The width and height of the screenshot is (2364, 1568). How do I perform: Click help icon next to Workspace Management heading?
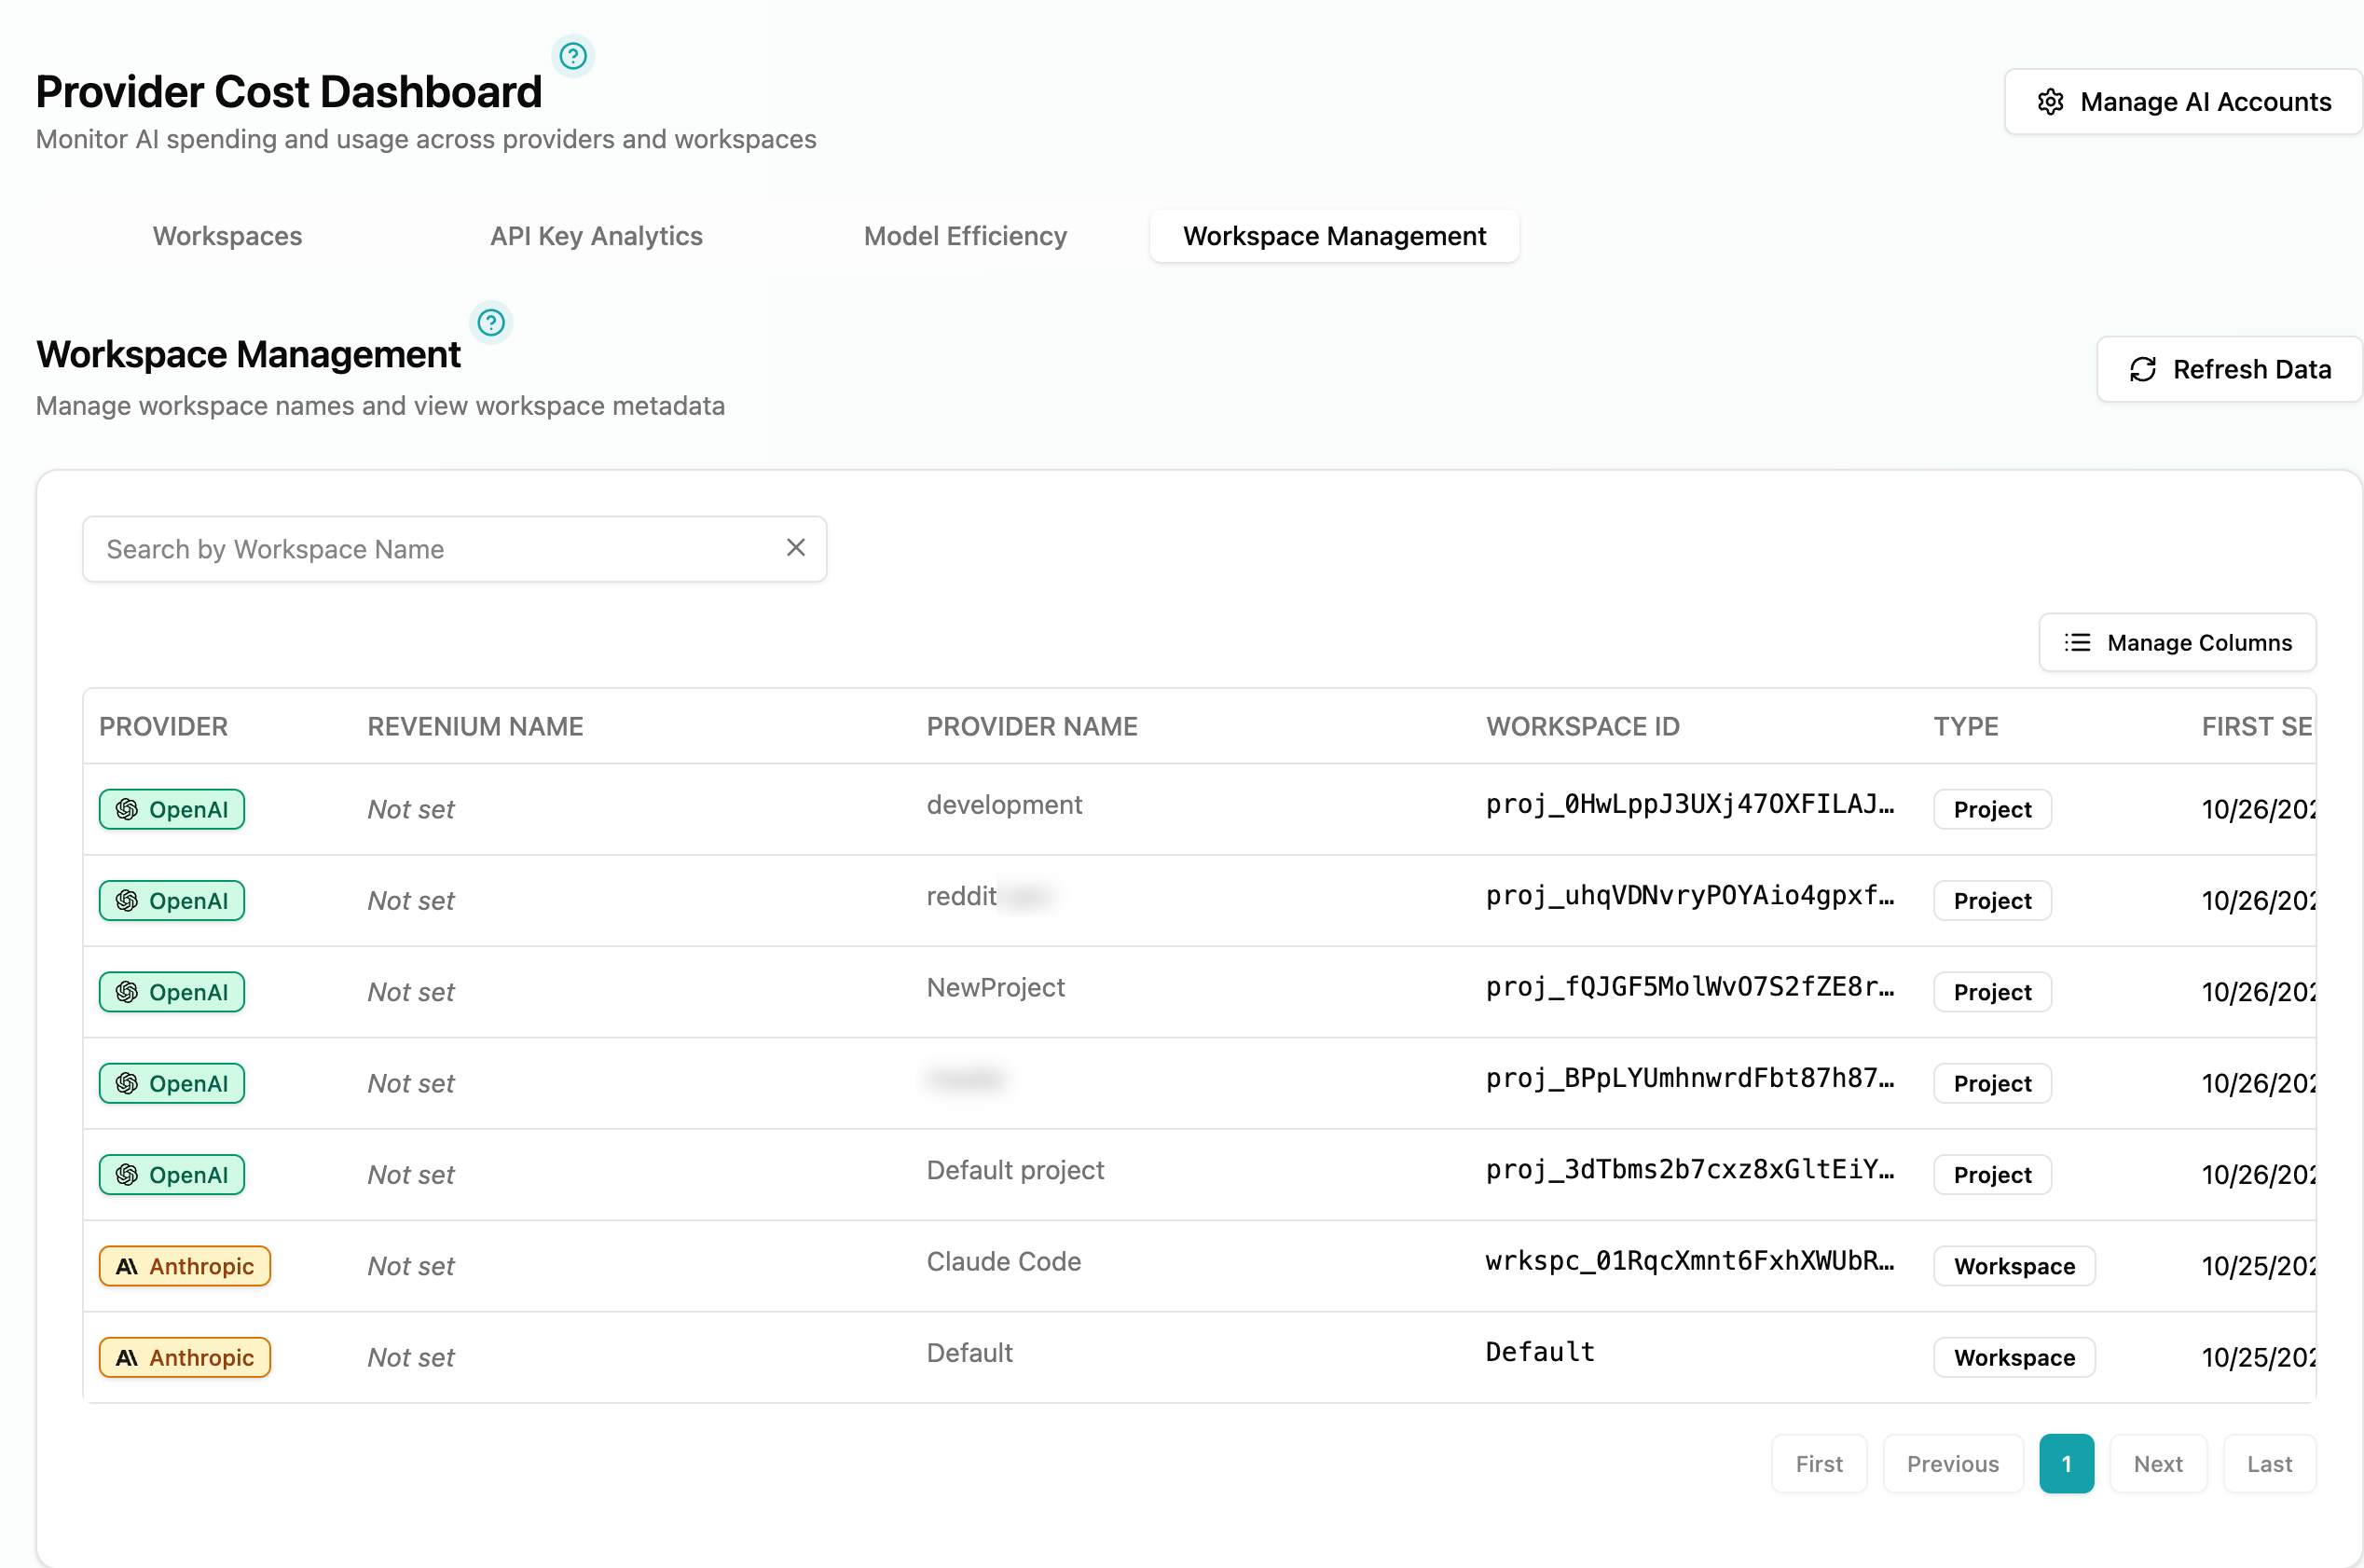coord(491,323)
